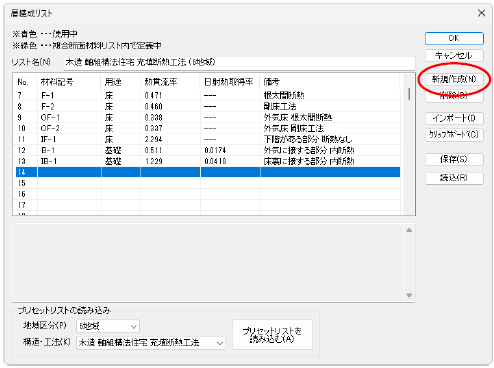Select the highlighted empty row 14
The height and width of the screenshot is (368, 494).
coord(208,172)
